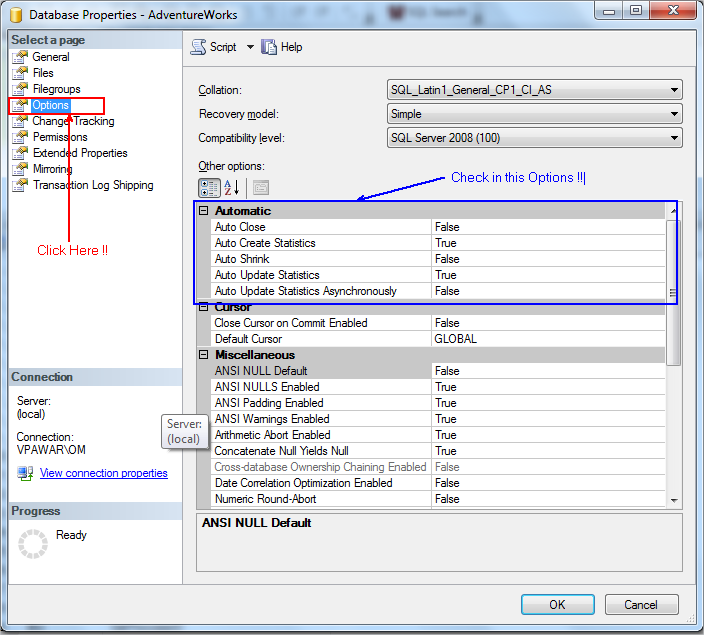Click the Script toolbar icon
Image resolution: width=704 pixels, height=635 pixels.
pyautogui.click(x=197, y=47)
